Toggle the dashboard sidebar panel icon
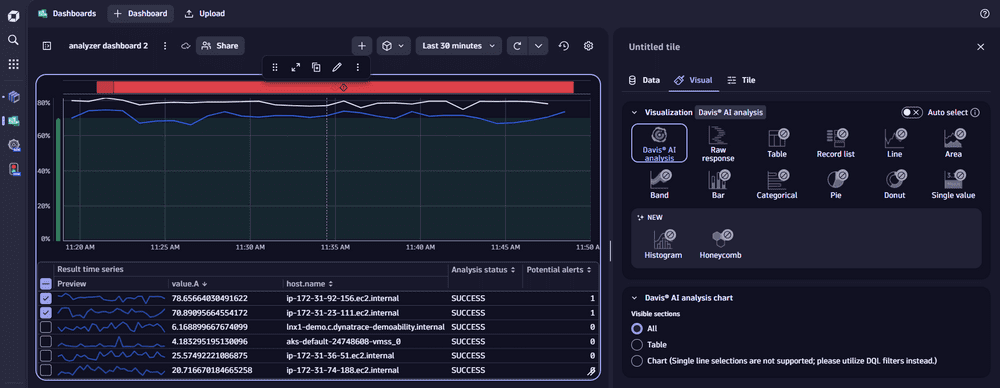The image size is (1000, 388). click(x=46, y=46)
